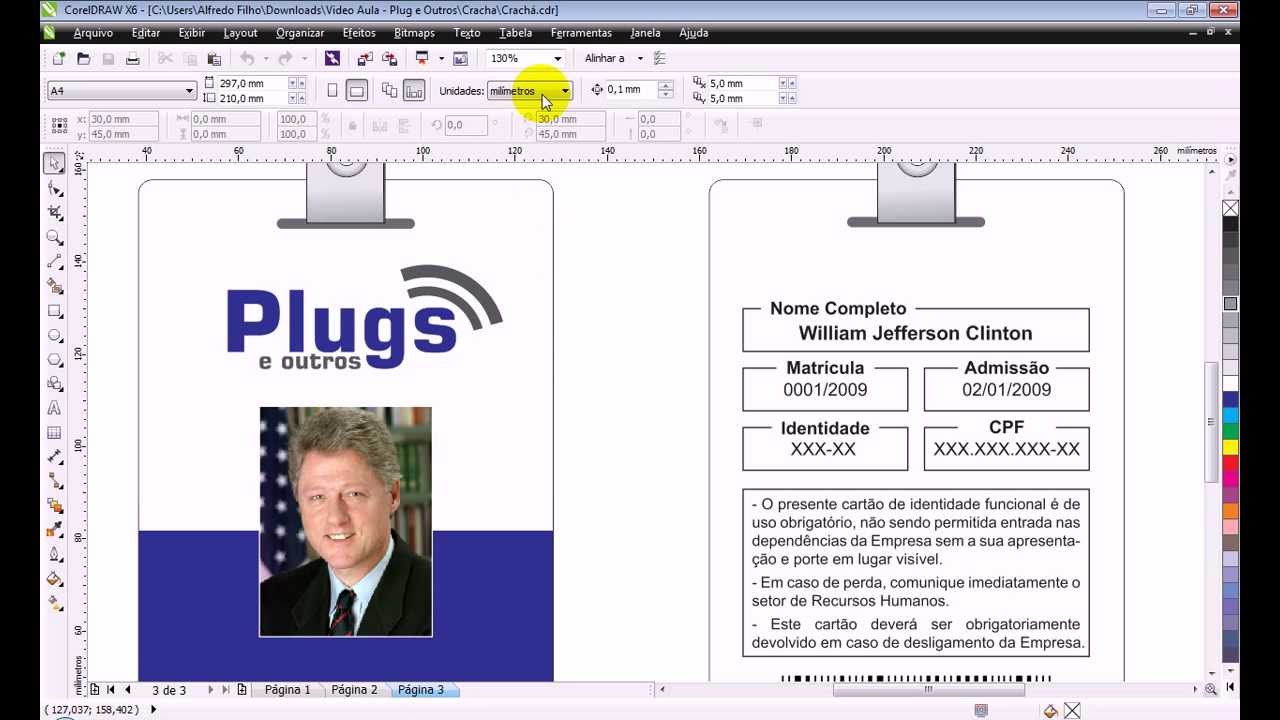Image resolution: width=1280 pixels, height=720 pixels.
Task: Select the Straight-Line Connector tool
Action: click(x=55, y=481)
